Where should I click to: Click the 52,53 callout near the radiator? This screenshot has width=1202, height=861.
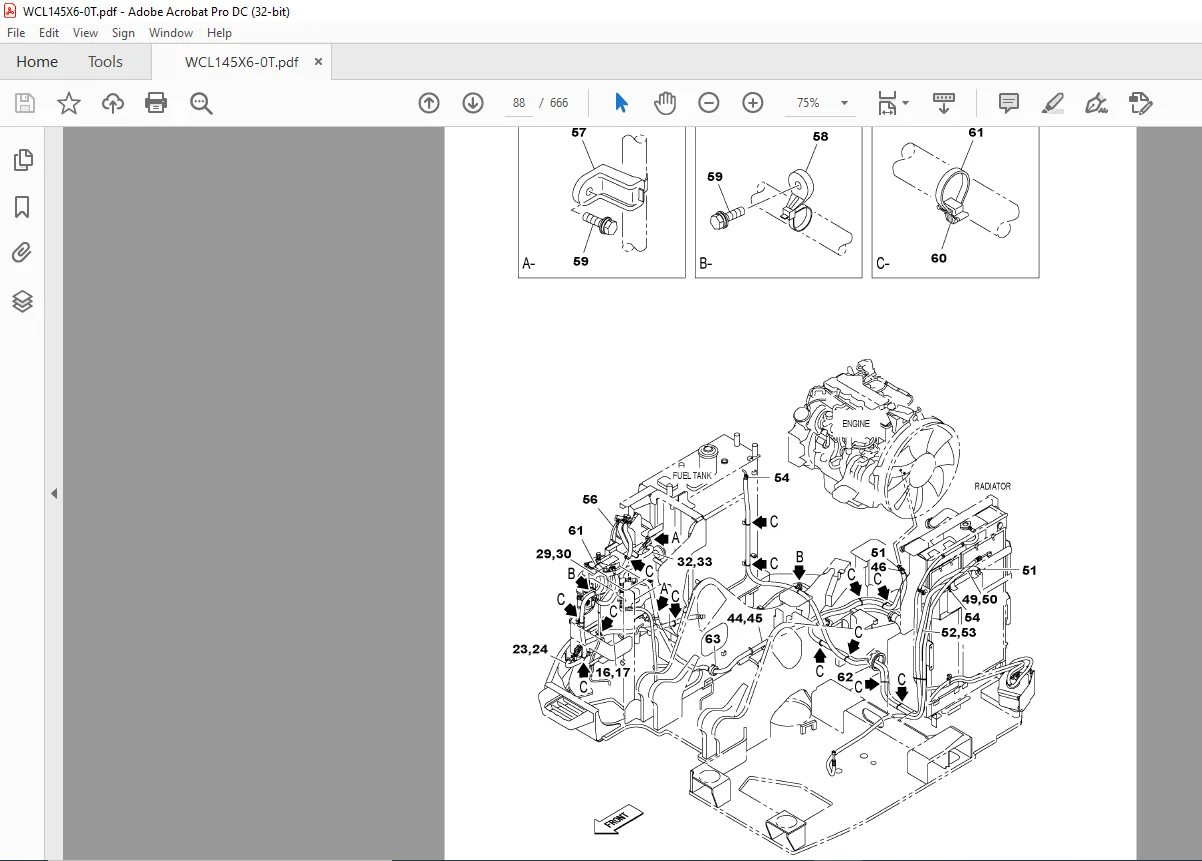coord(958,633)
